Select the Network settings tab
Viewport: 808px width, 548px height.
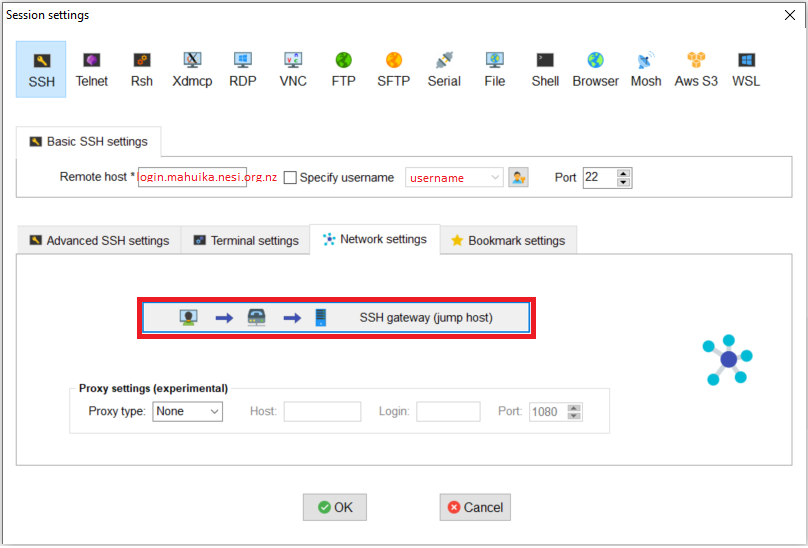click(x=375, y=239)
